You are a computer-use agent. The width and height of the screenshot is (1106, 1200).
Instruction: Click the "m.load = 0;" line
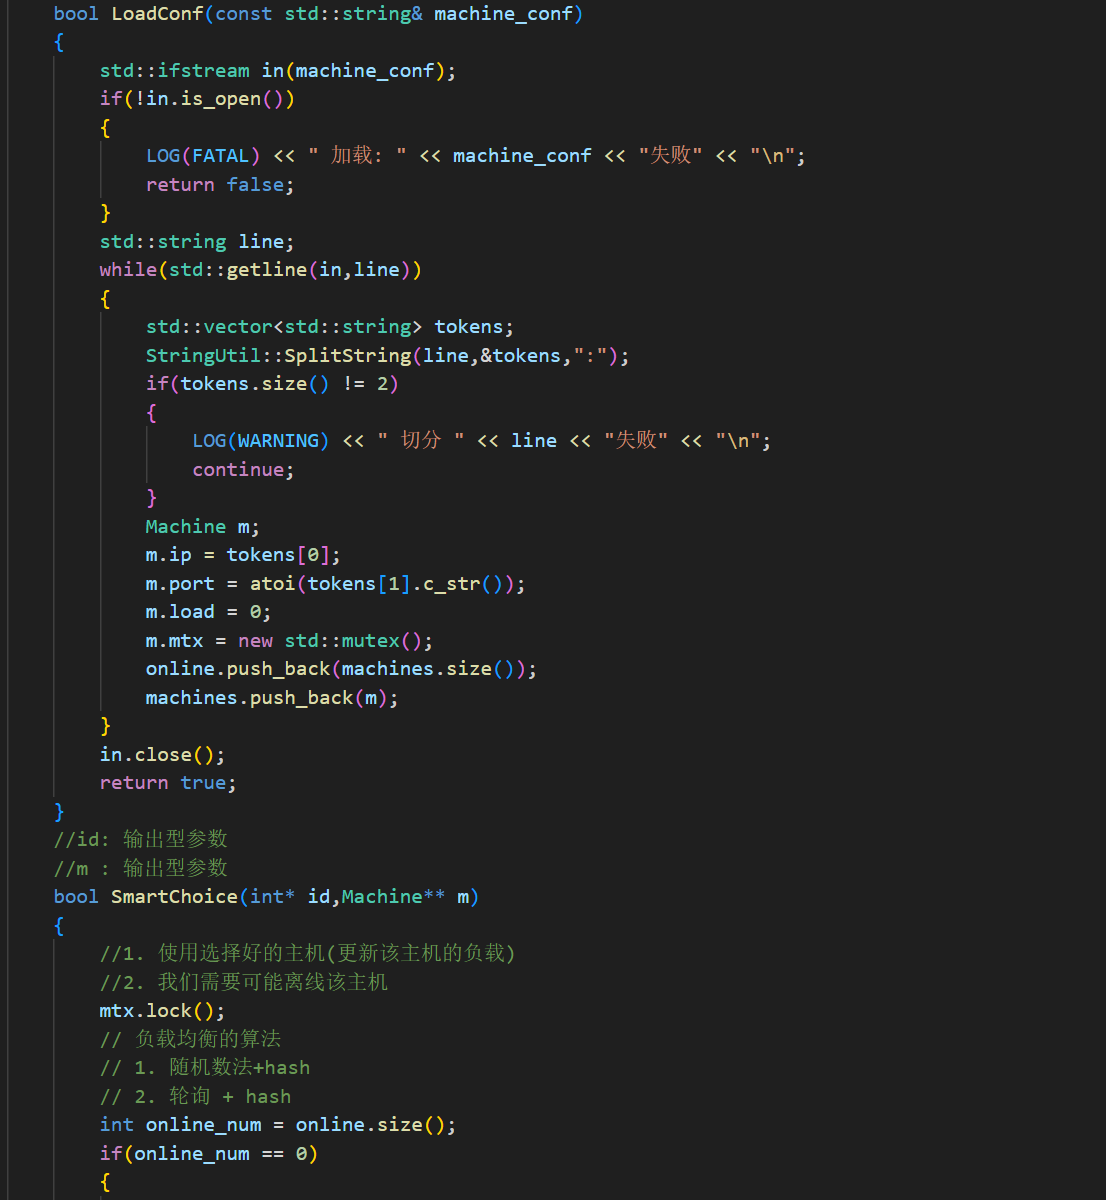point(208,612)
